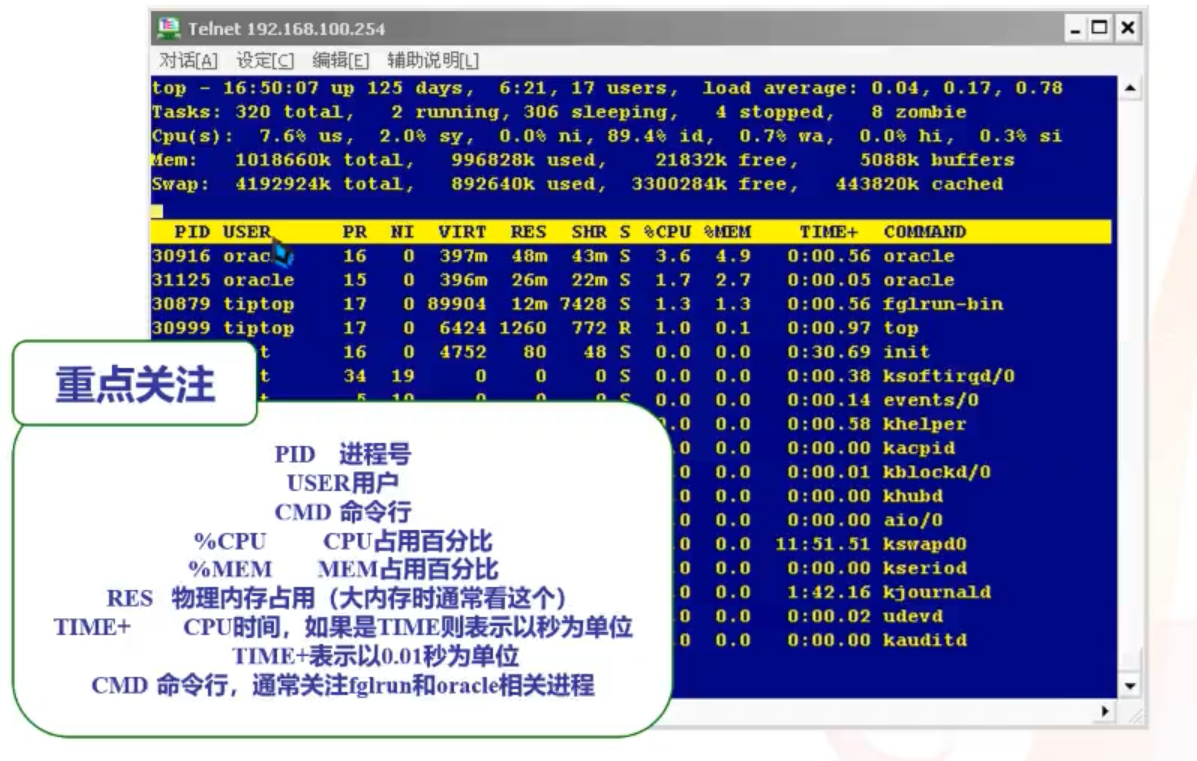Click the horizontal scrollbar right arrow
This screenshot has width=1197, height=761.
[1105, 711]
